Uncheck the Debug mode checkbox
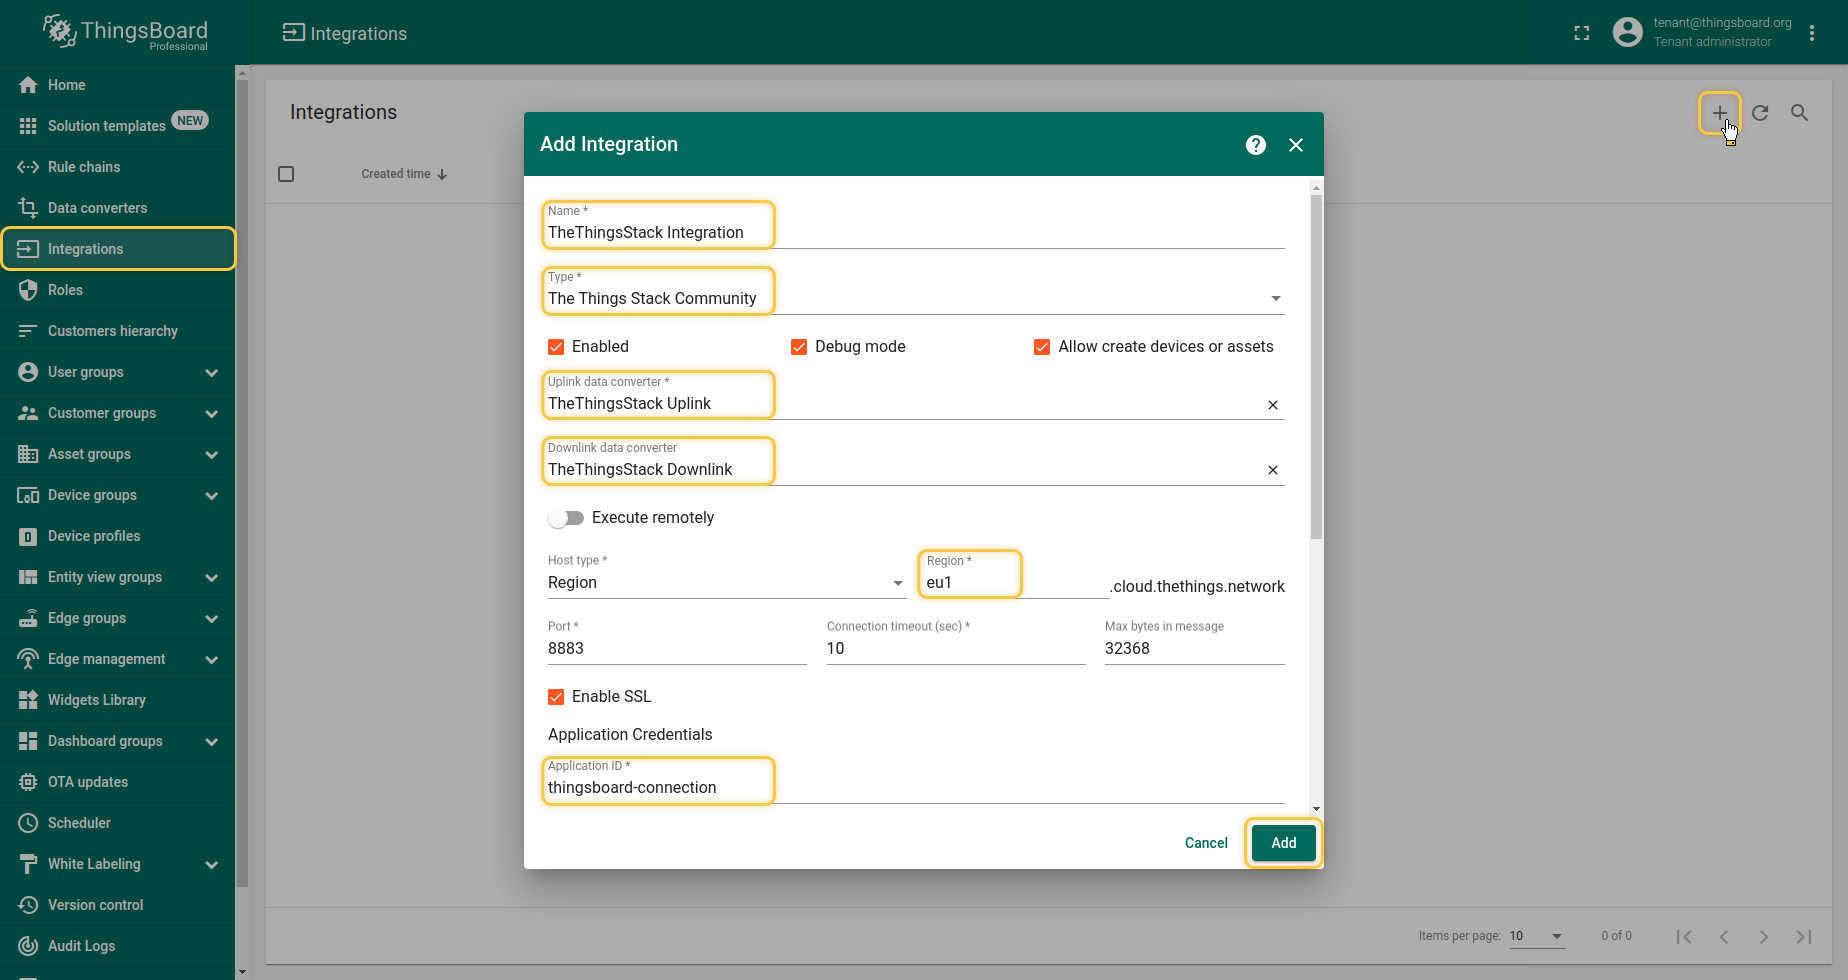Image resolution: width=1848 pixels, height=980 pixels. pos(799,347)
